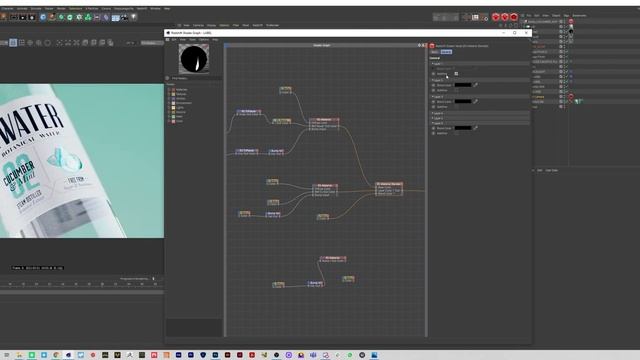
Task: Open yellow File Explorer taskbar icon
Action: [19, 355]
